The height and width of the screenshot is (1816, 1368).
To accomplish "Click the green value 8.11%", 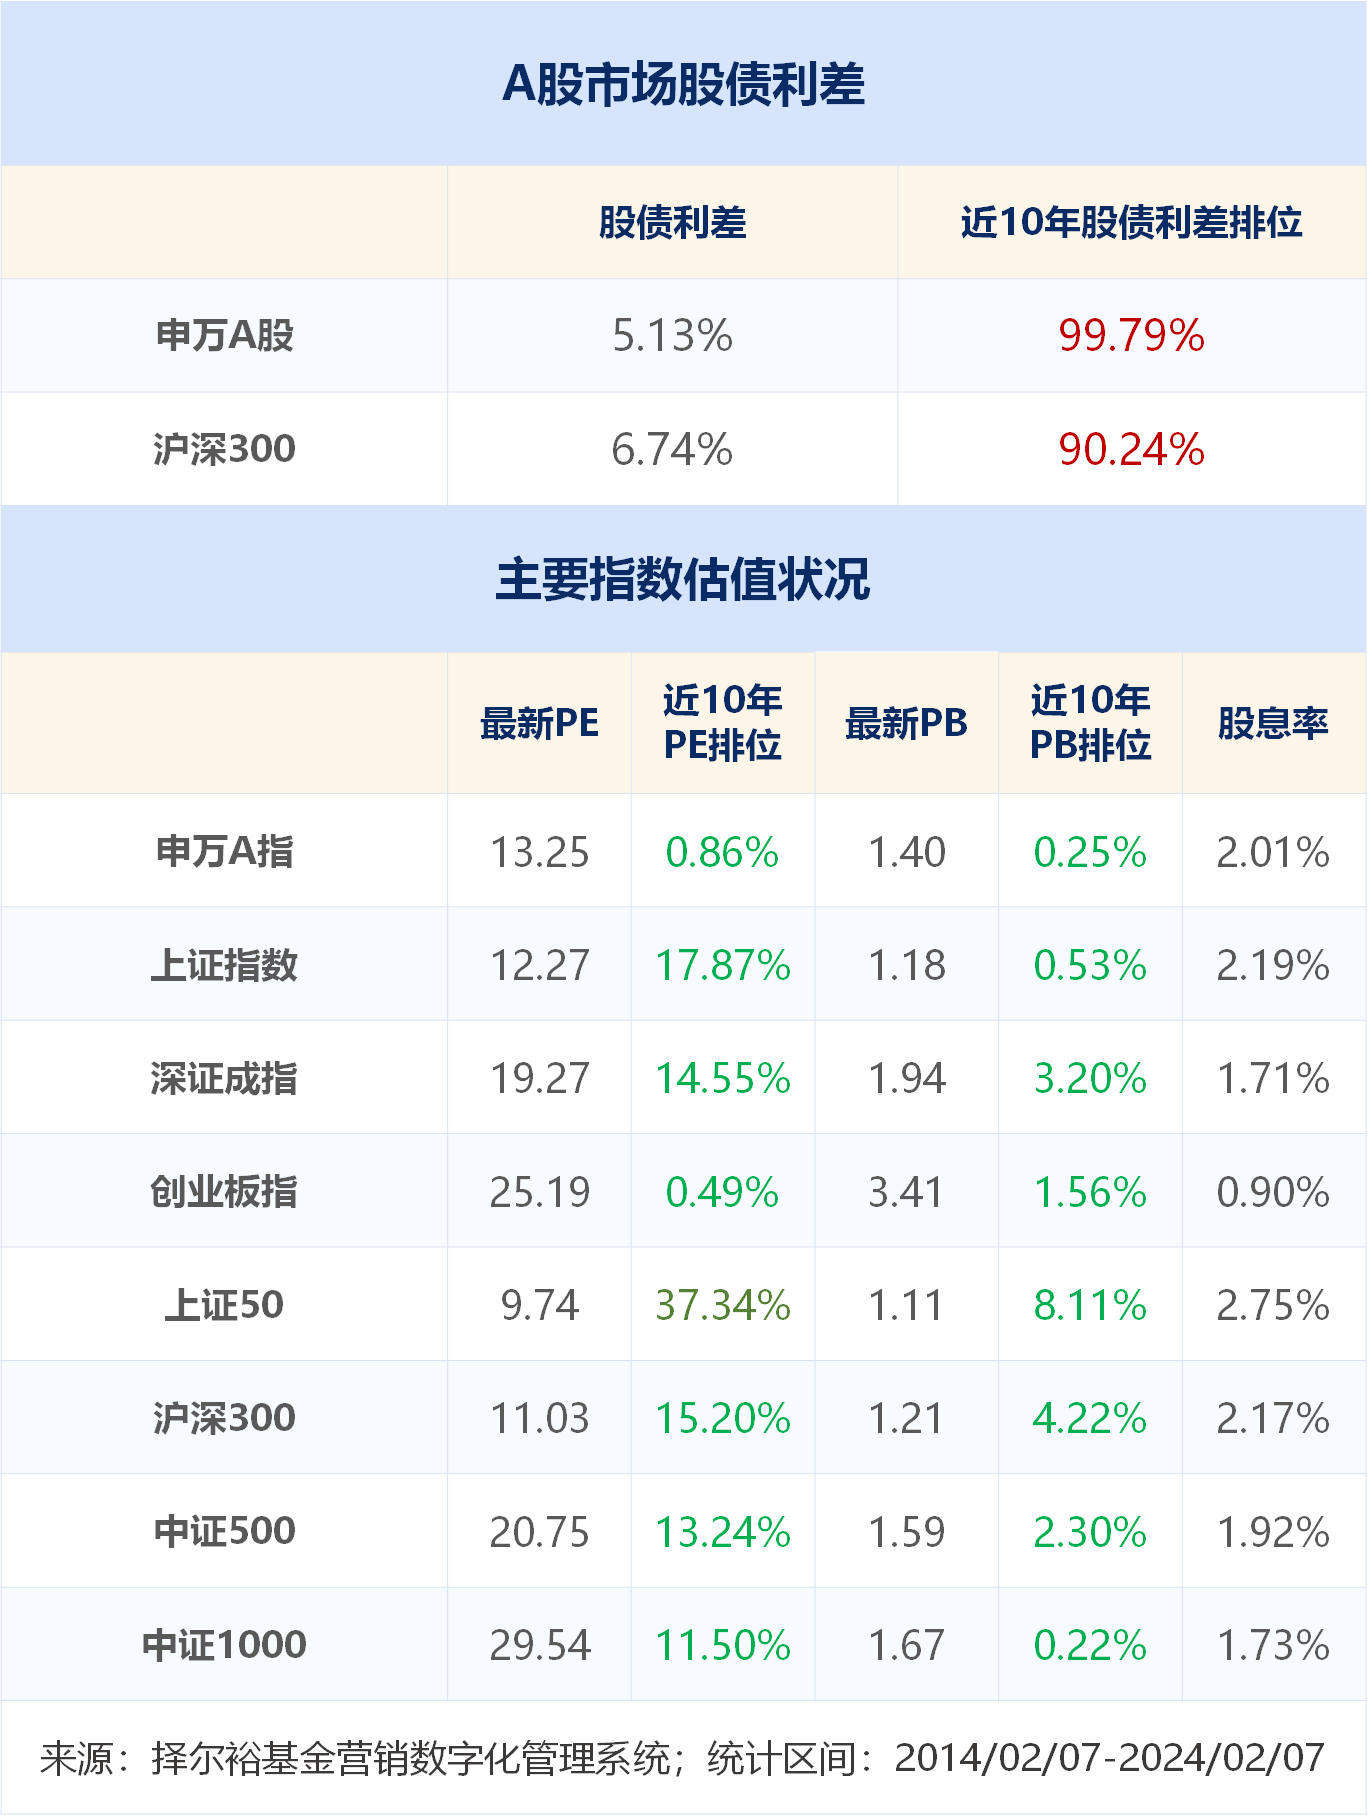I will (x=1091, y=1305).
